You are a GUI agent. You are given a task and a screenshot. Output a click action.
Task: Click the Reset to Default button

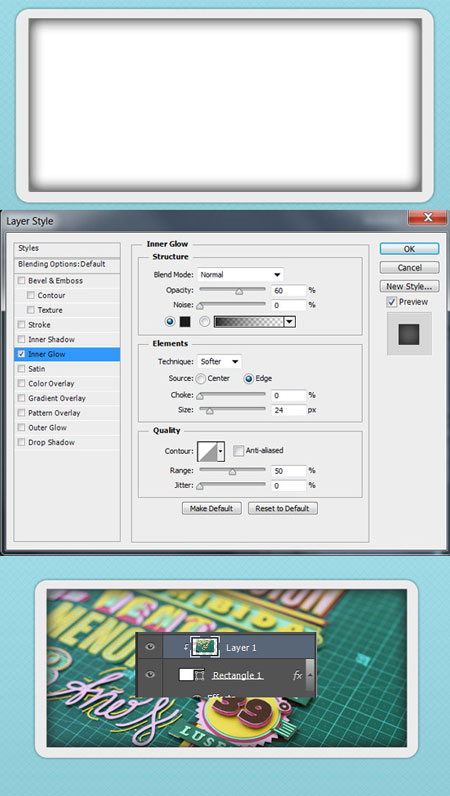283,508
